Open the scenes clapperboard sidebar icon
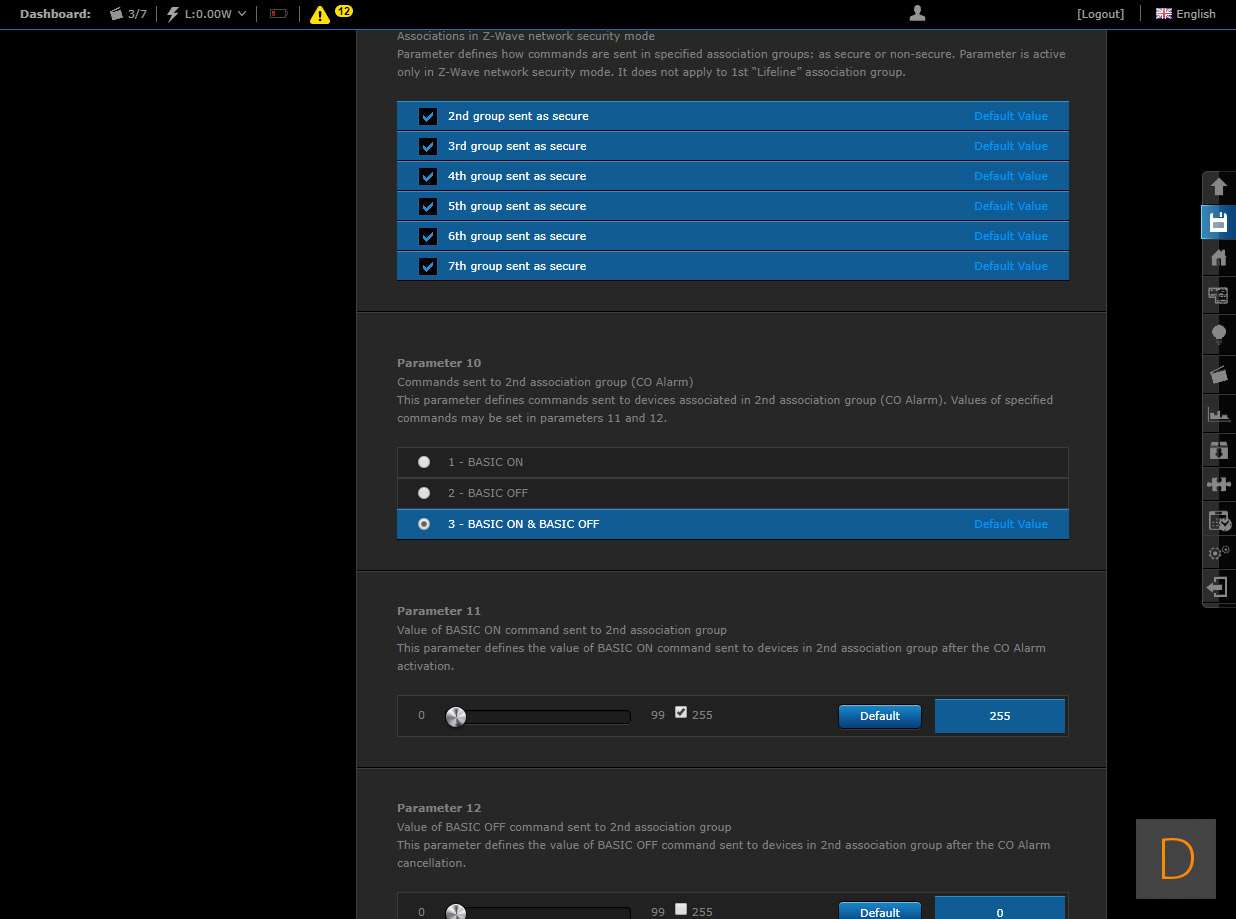Image resolution: width=1236 pixels, height=919 pixels. [x=1218, y=374]
